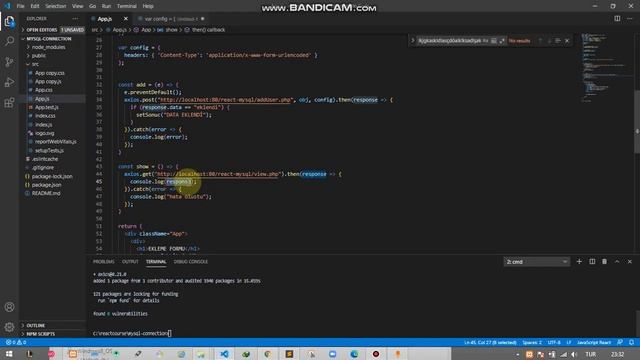Open the terminal selector dropdown '2: cmd'

(536, 262)
